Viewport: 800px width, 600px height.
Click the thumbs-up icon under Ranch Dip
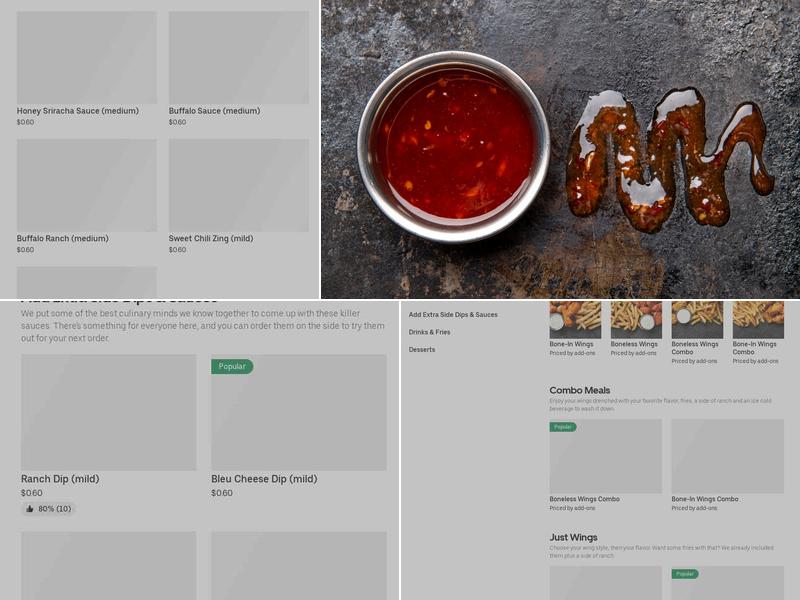pyautogui.click(x=30, y=509)
